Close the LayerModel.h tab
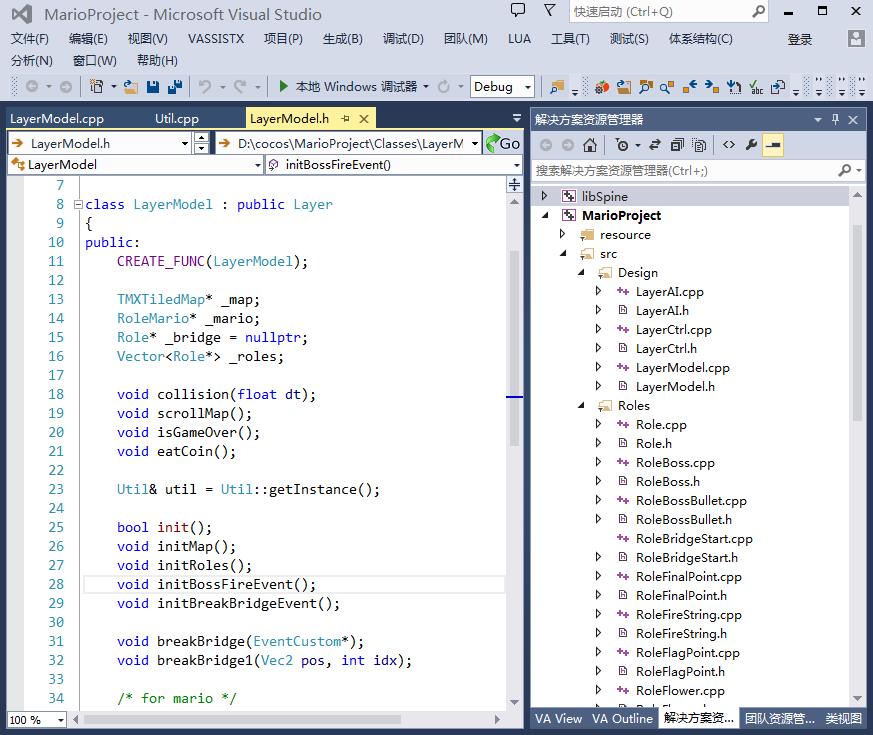The width and height of the screenshot is (873, 735). [x=364, y=119]
